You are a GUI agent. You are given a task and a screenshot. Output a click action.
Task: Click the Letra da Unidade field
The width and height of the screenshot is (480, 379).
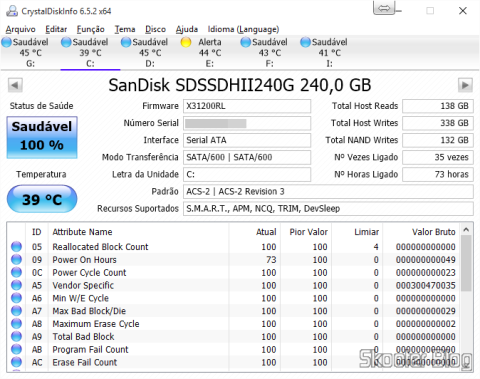[x=247, y=174]
